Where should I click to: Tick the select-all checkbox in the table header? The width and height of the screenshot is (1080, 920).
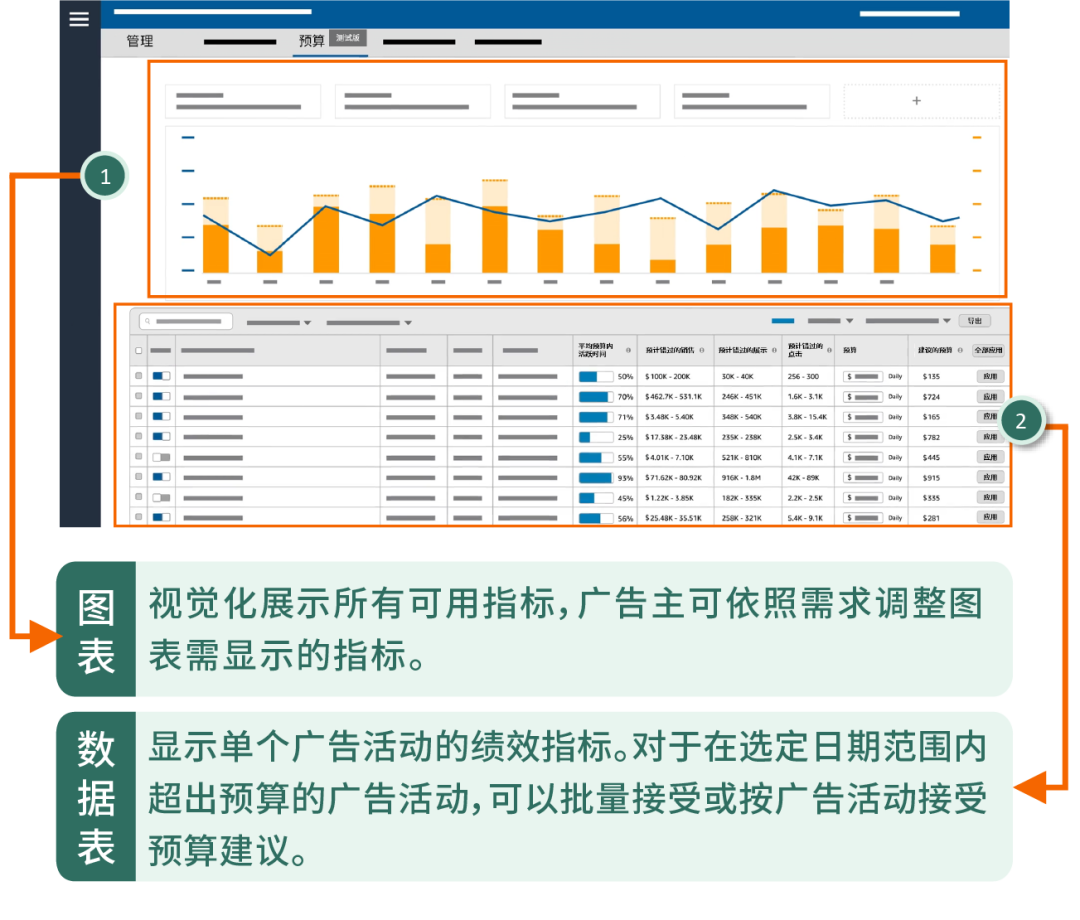[138, 351]
